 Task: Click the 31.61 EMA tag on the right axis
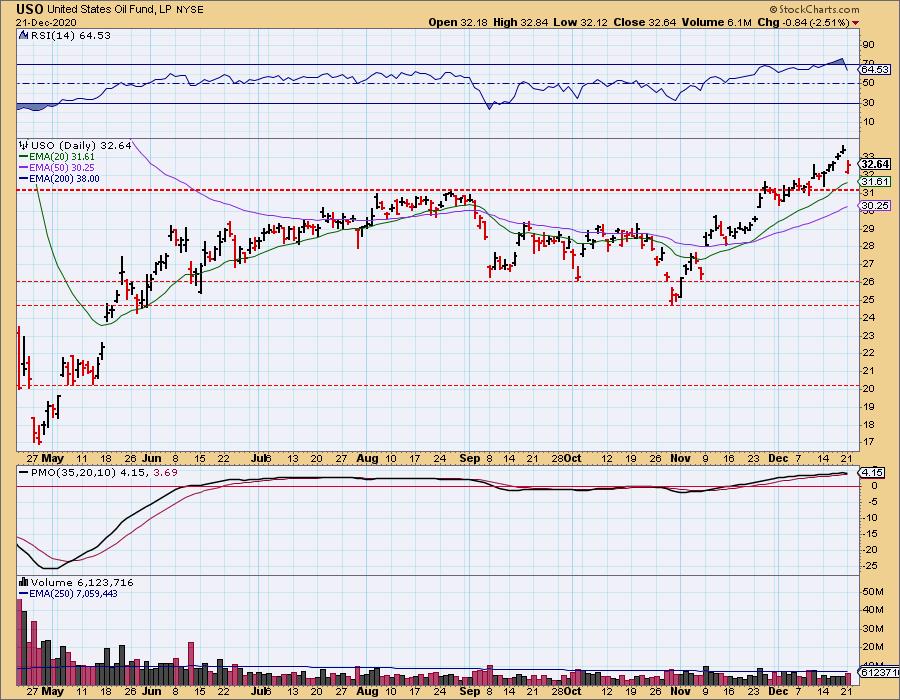pyautogui.click(x=875, y=181)
